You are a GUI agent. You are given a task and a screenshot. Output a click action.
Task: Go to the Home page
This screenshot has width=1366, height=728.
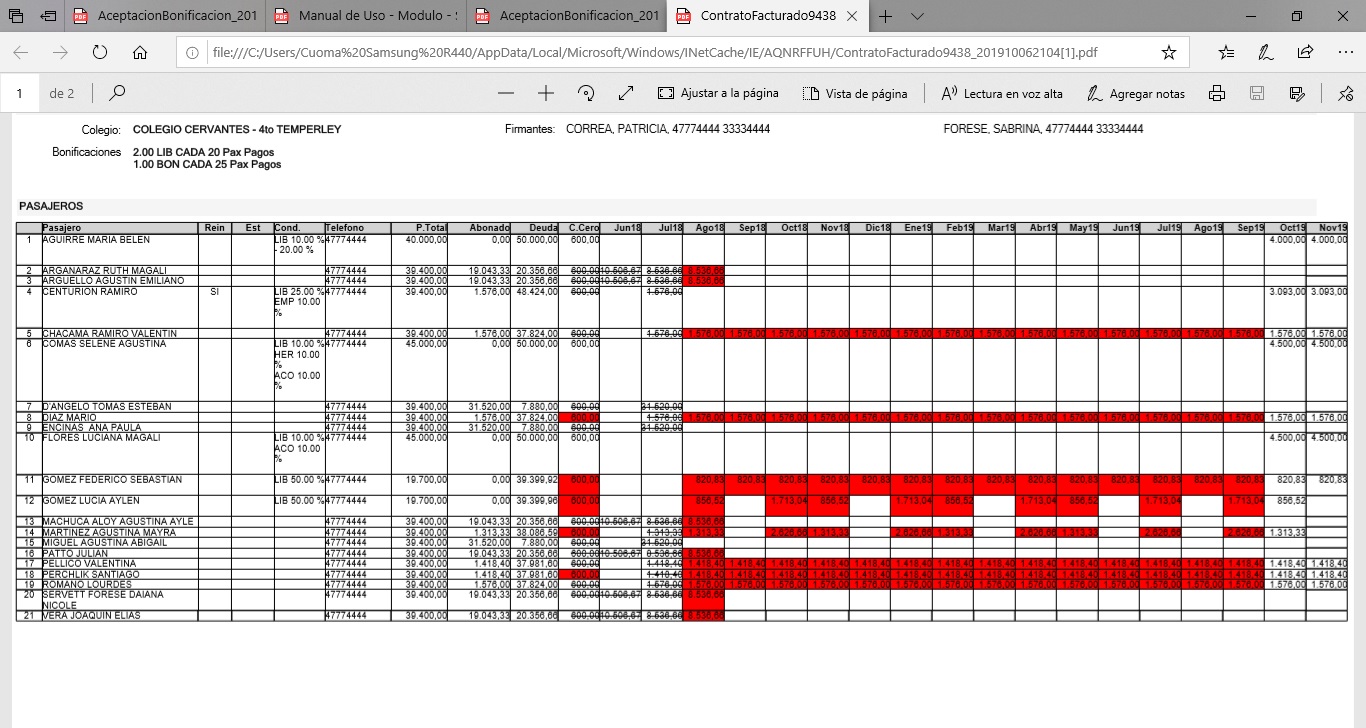(139, 53)
